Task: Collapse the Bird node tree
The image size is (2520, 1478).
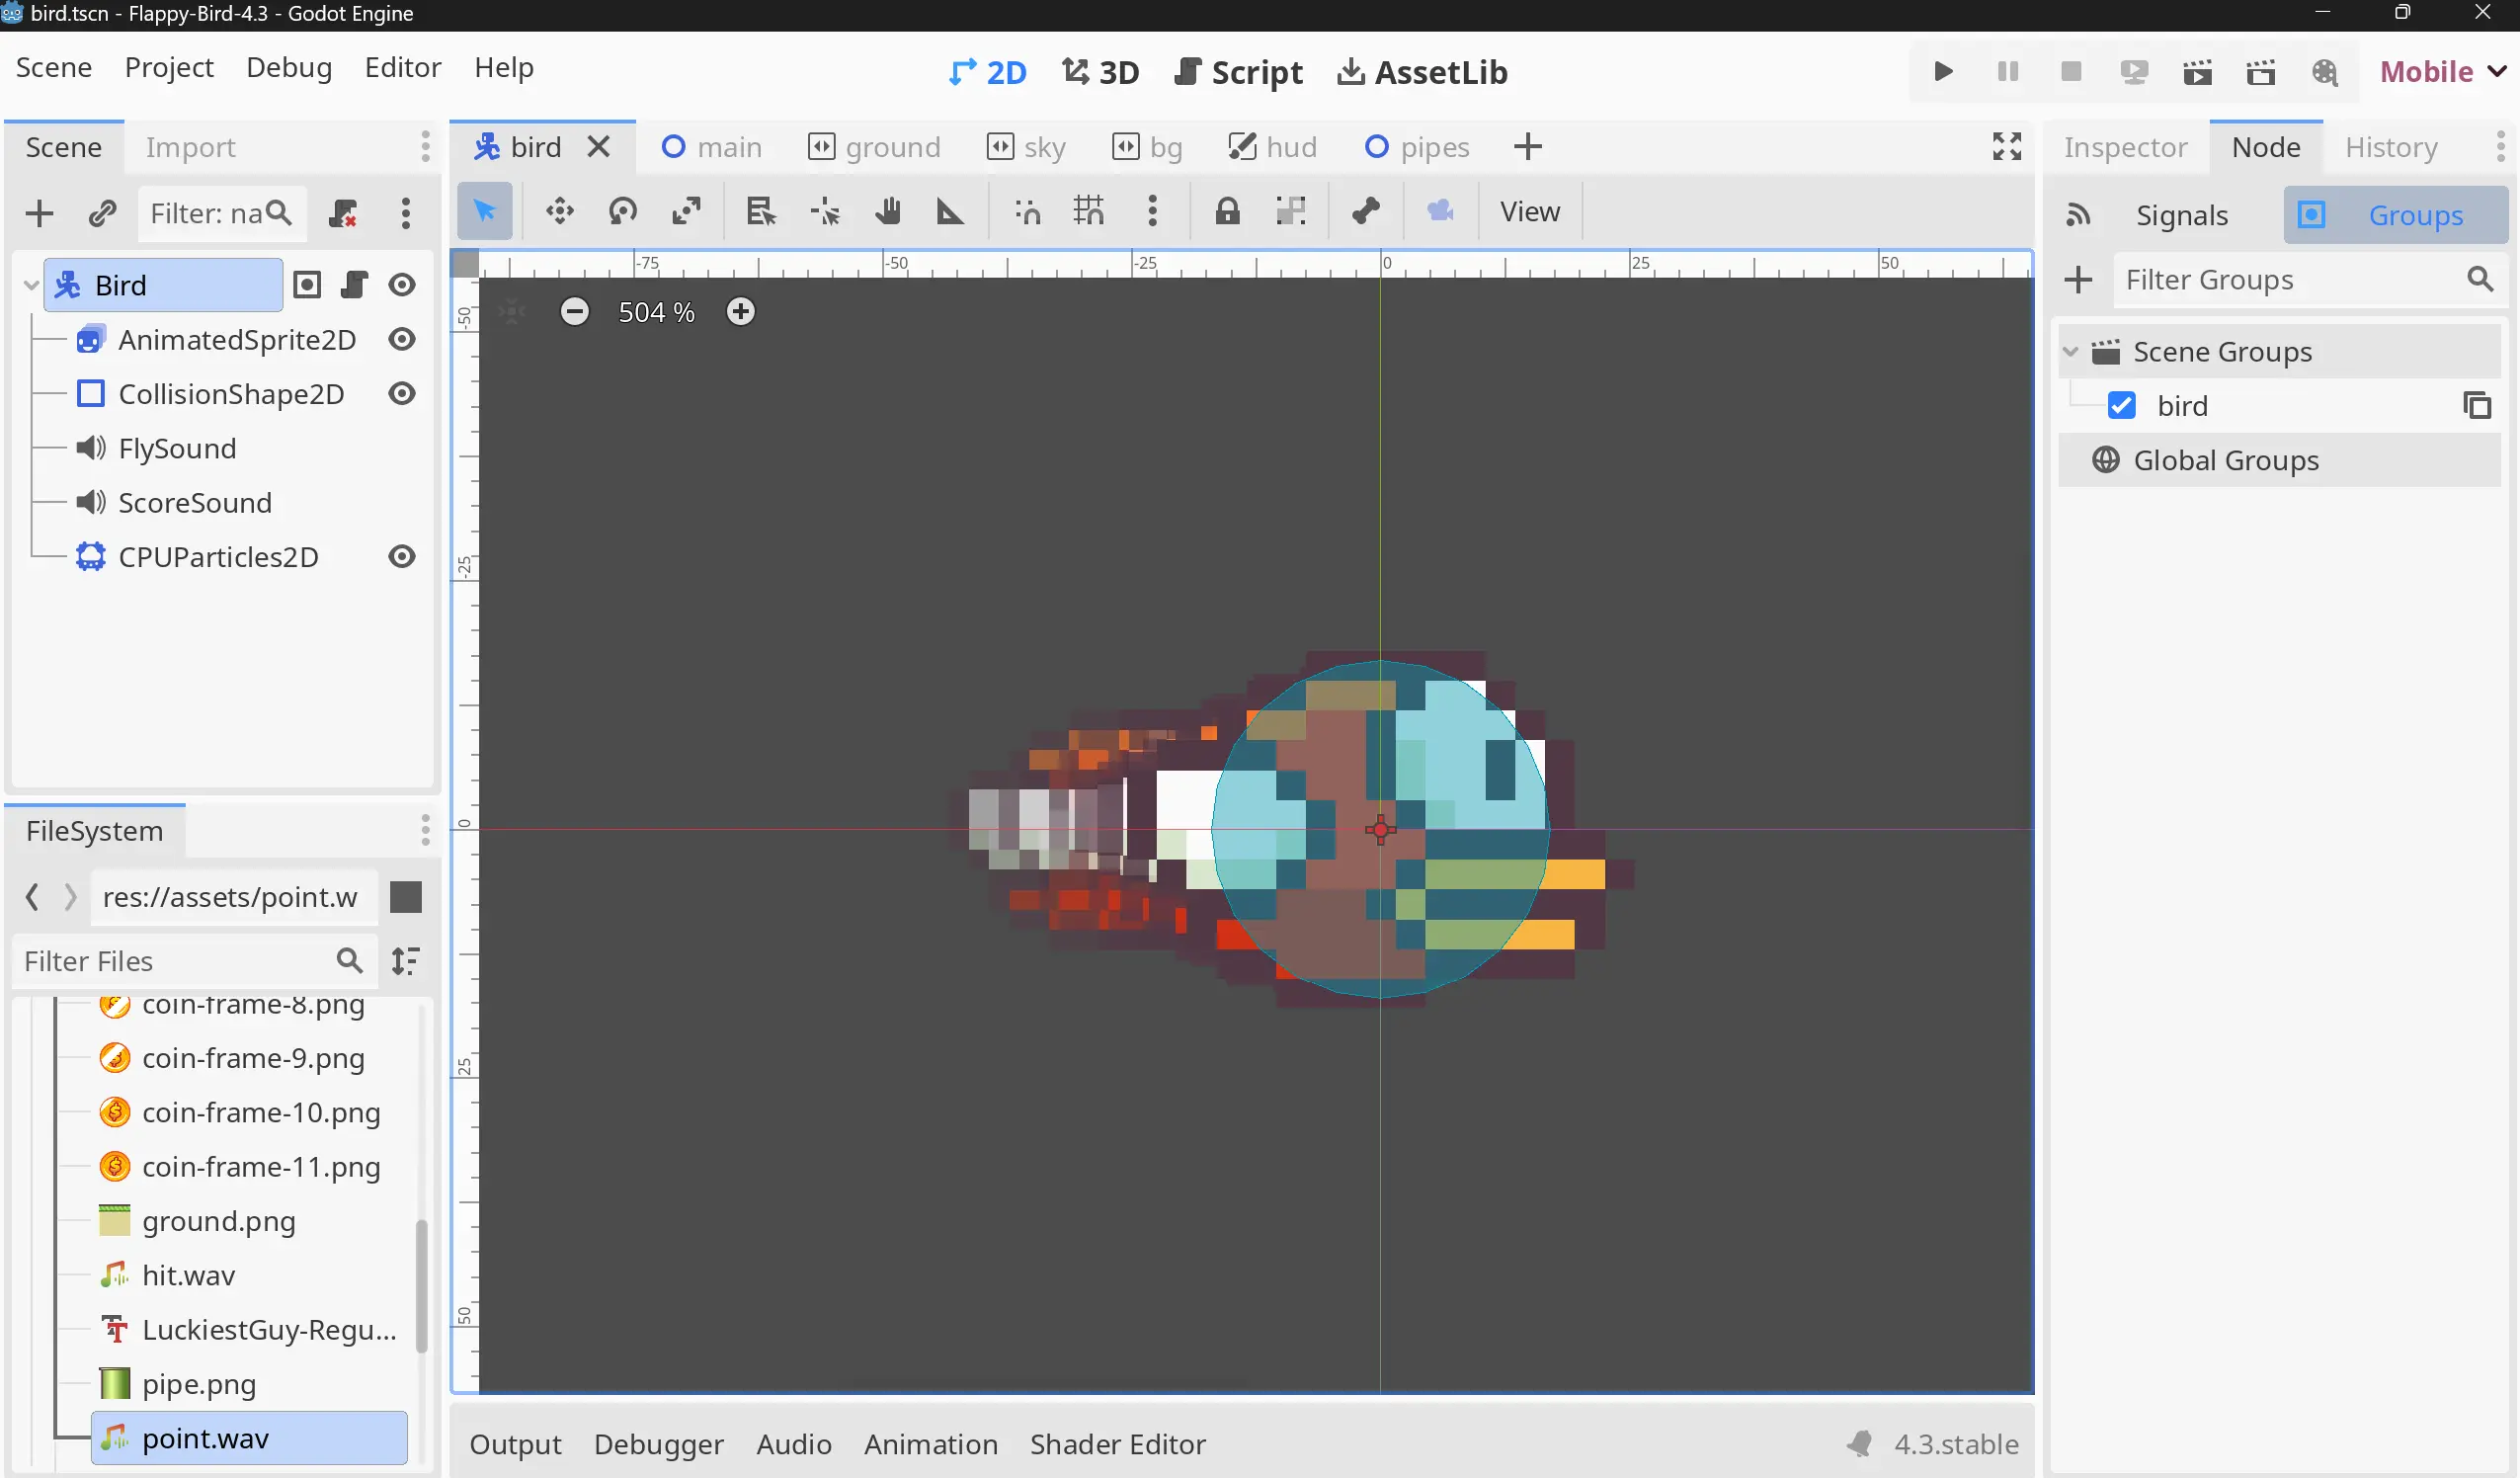Action: (x=31, y=285)
